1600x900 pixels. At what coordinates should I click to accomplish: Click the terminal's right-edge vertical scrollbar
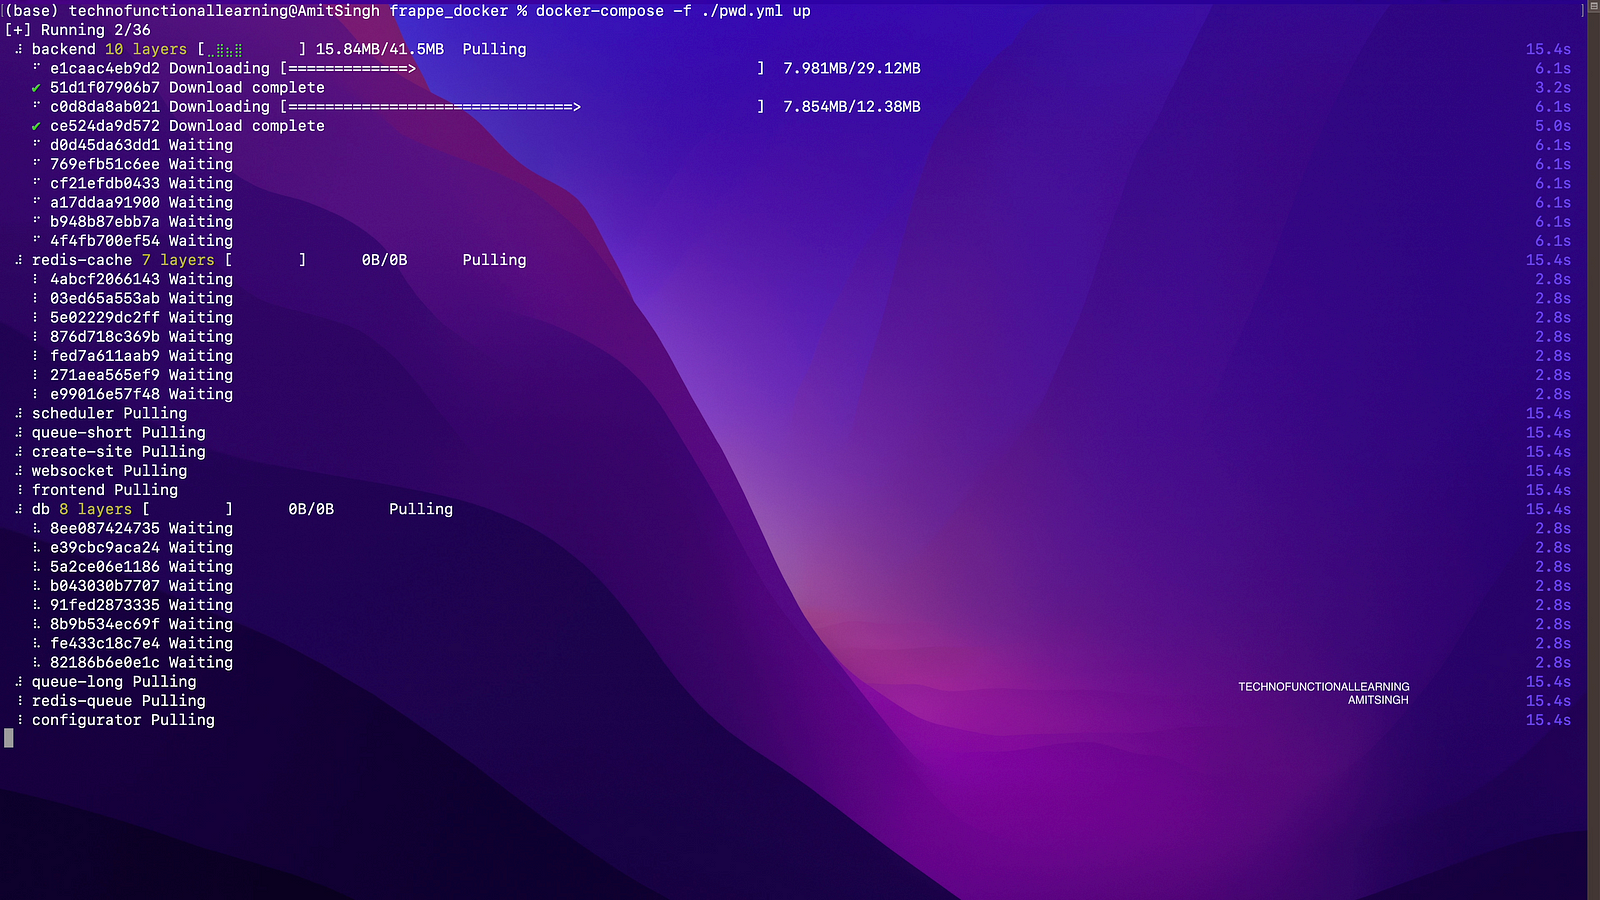(1593, 450)
